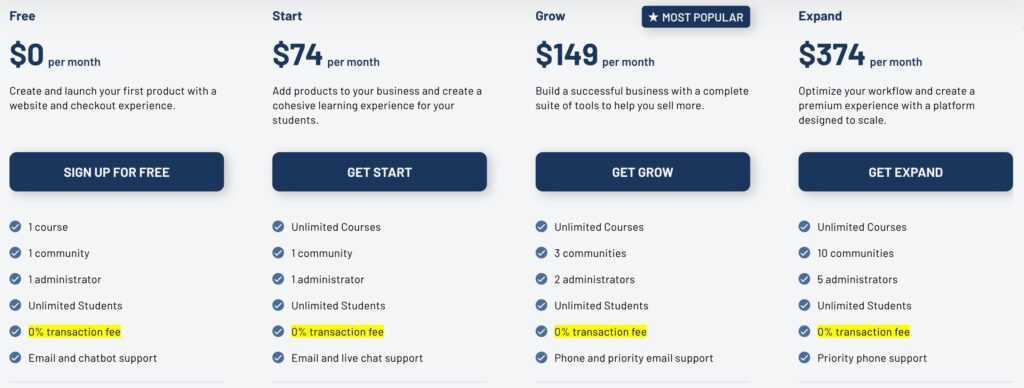The image size is (1024, 388).
Task: Click the '$149 per month' Grow price
Action: tap(594, 55)
